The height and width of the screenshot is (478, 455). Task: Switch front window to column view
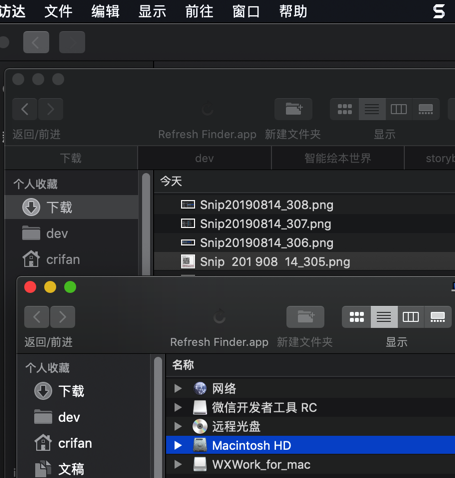tap(411, 317)
